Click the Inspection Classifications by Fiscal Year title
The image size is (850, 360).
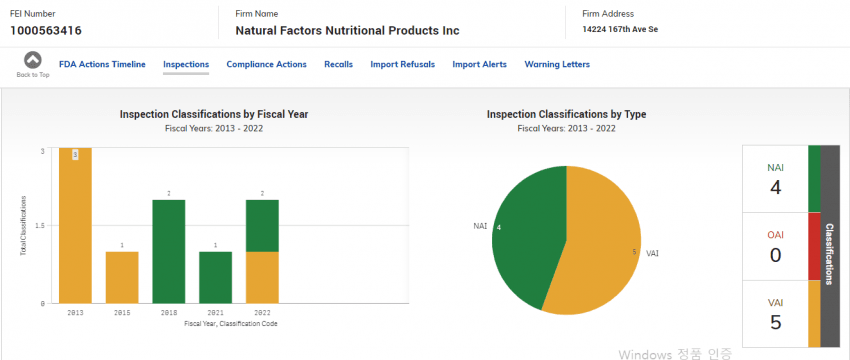point(214,114)
